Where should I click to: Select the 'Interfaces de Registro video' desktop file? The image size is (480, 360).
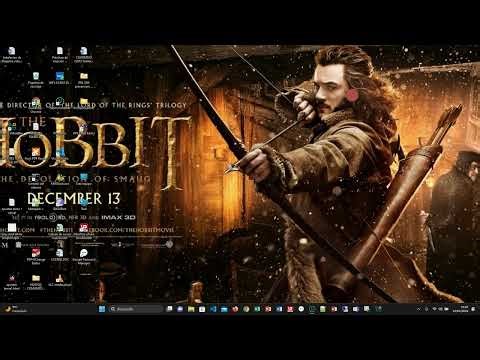click(x=12, y=55)
